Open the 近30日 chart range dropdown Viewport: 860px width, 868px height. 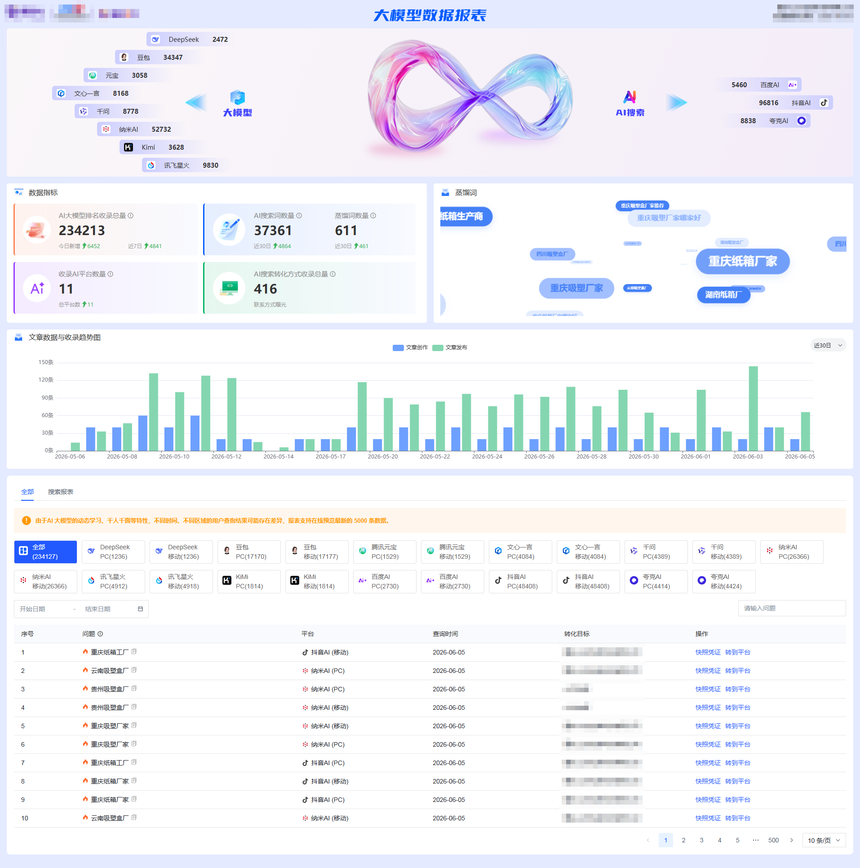pos(828,345)
